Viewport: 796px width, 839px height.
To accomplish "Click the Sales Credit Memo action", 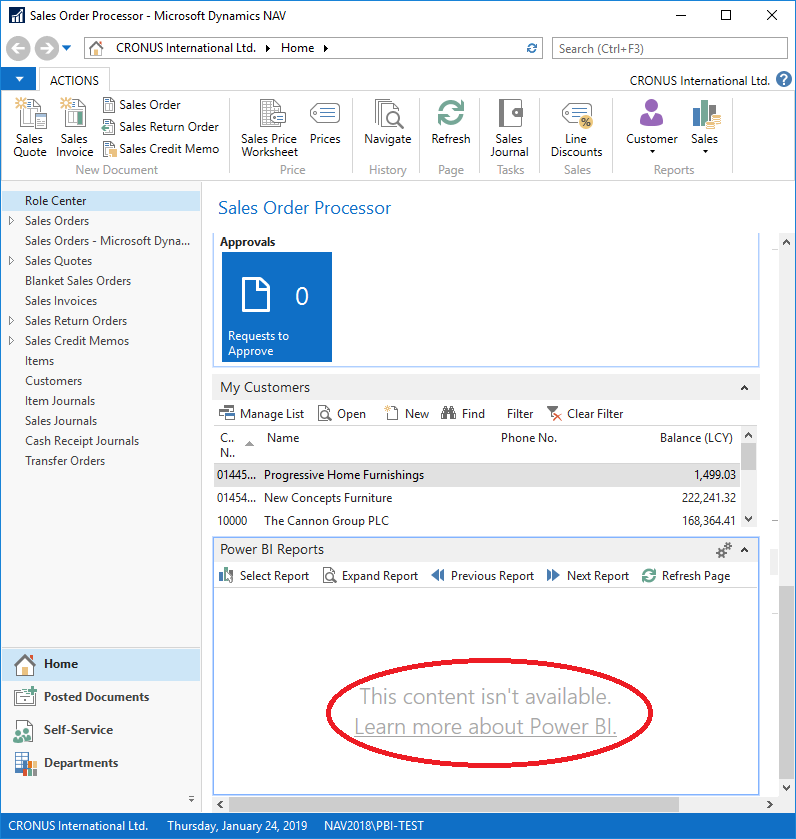I will [160, 149].
